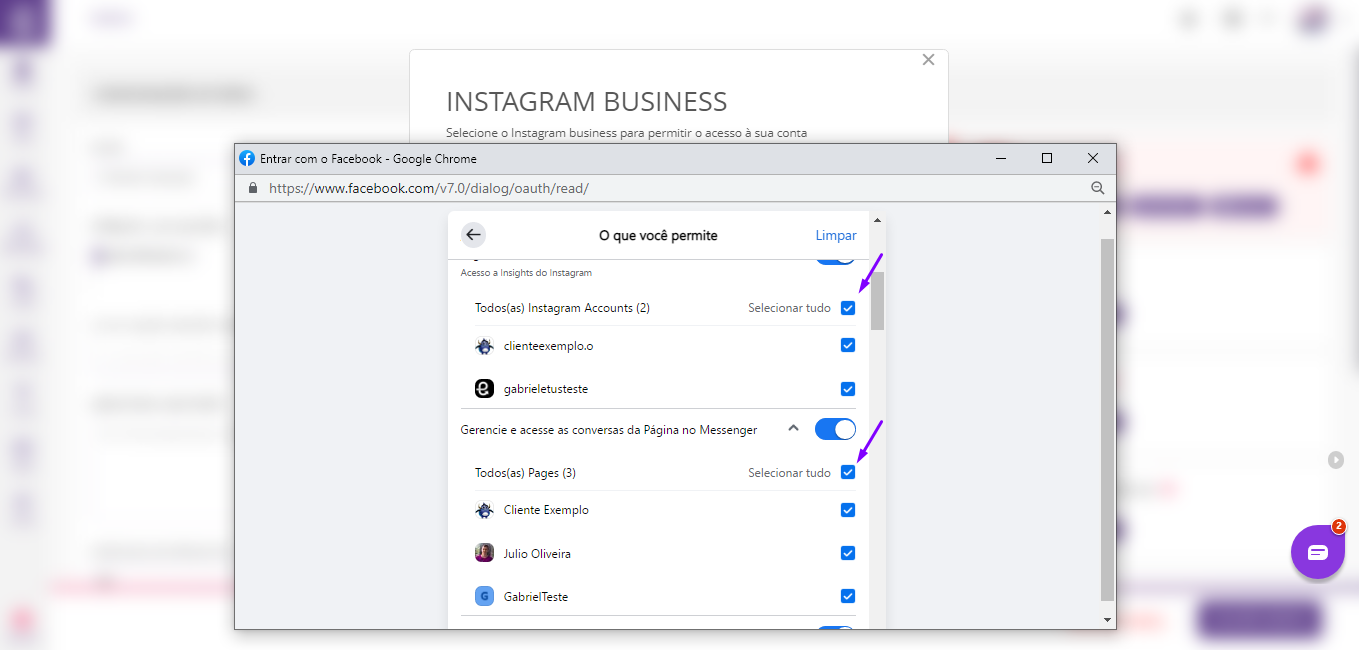Disable Messenger conversations permission switch
This screenshot has width=1359, height=650.
tap(836, 429)
